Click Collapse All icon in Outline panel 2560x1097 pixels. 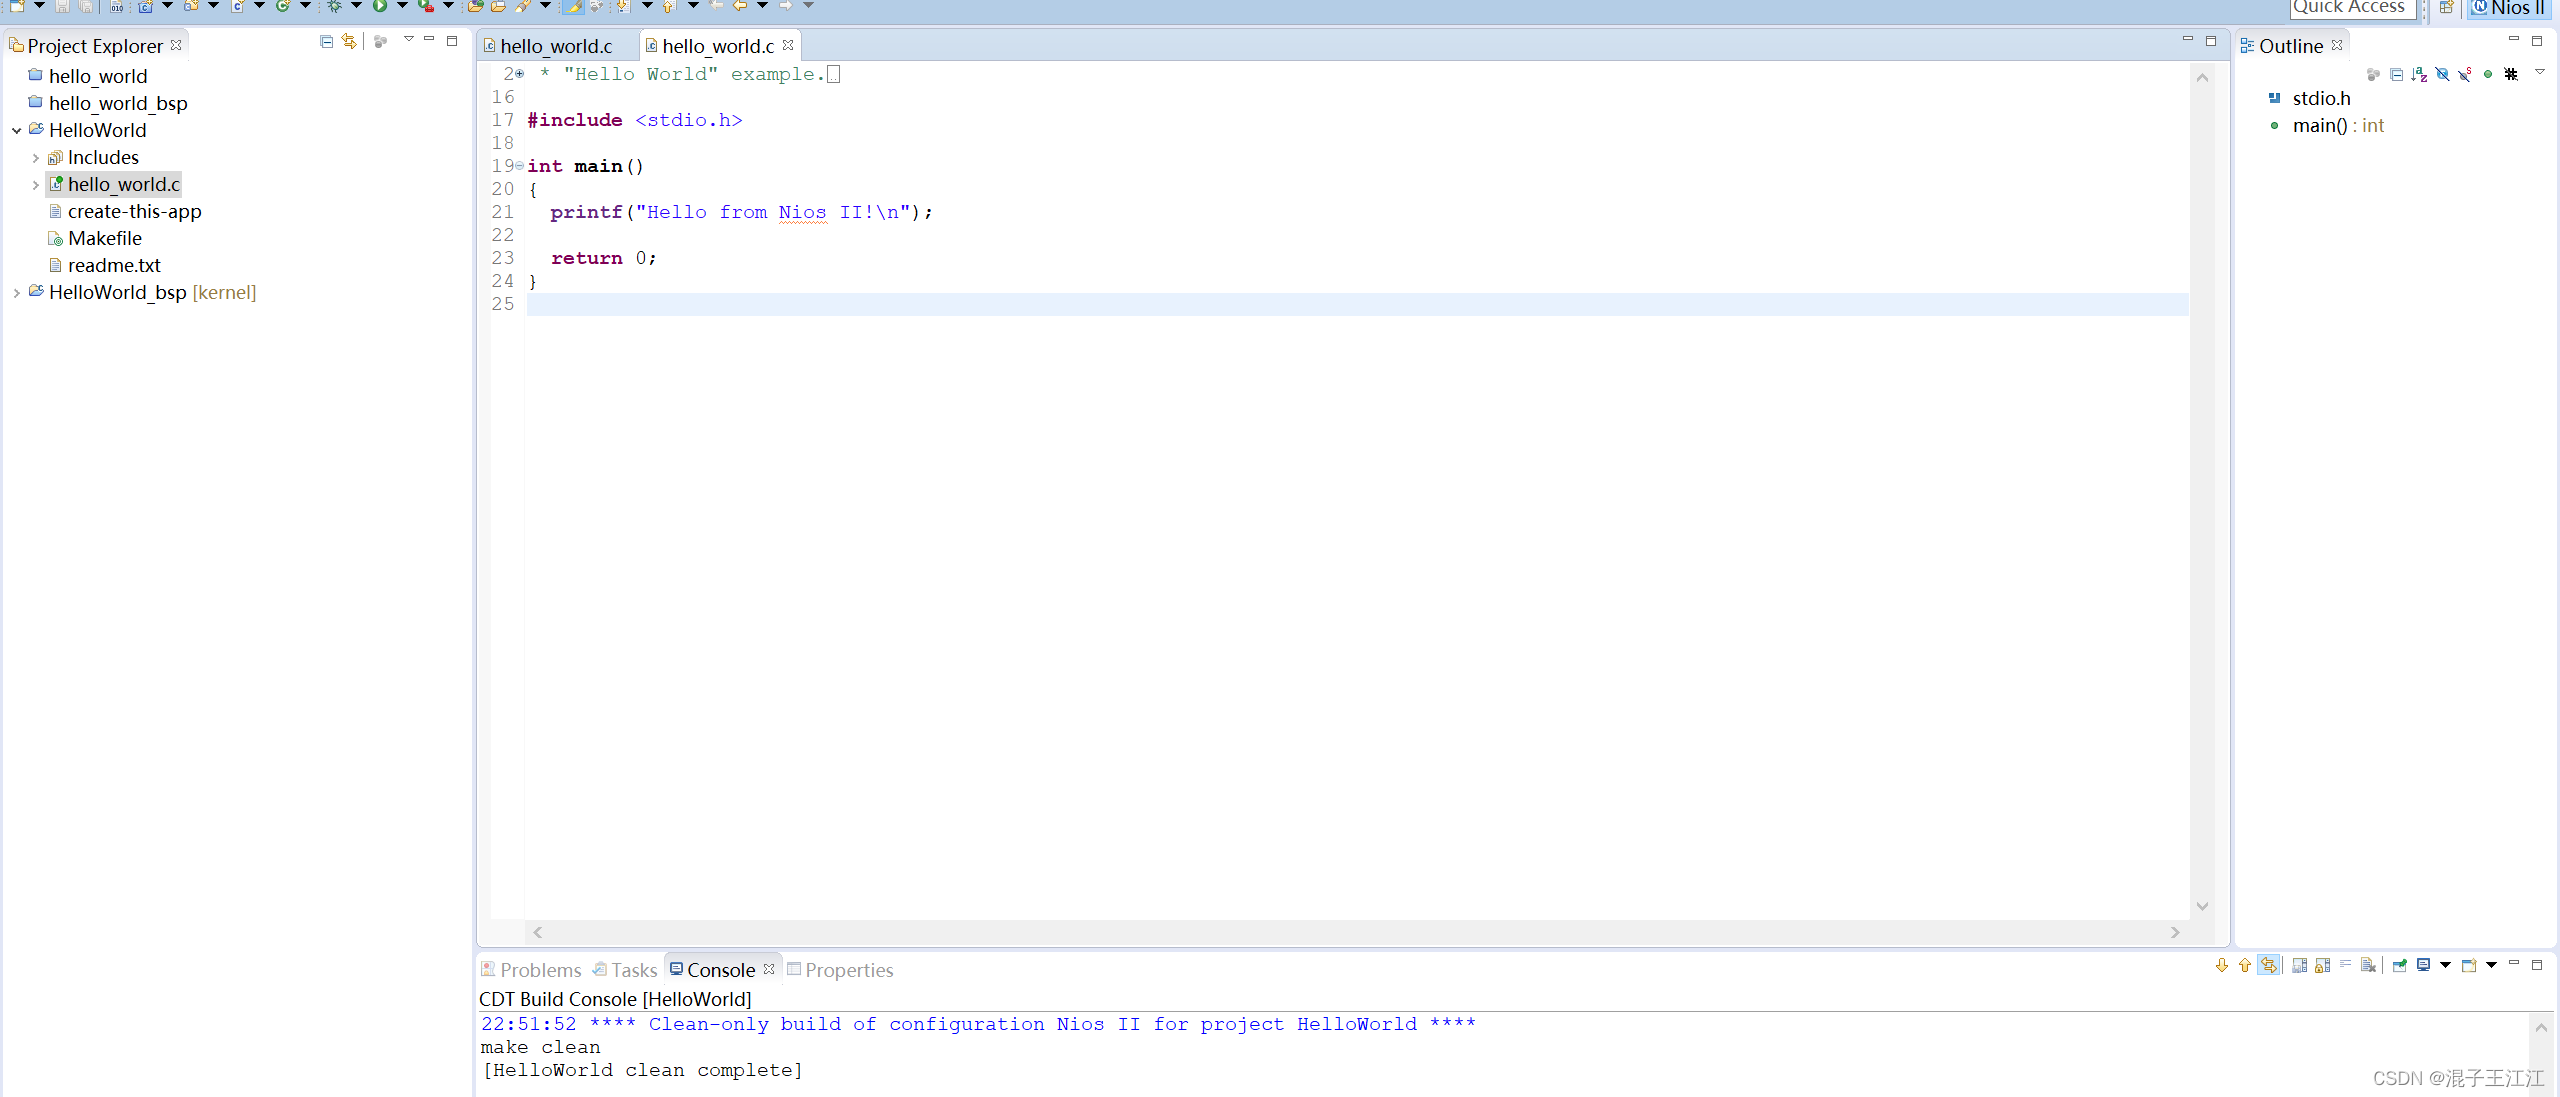tap(2396, 74)
